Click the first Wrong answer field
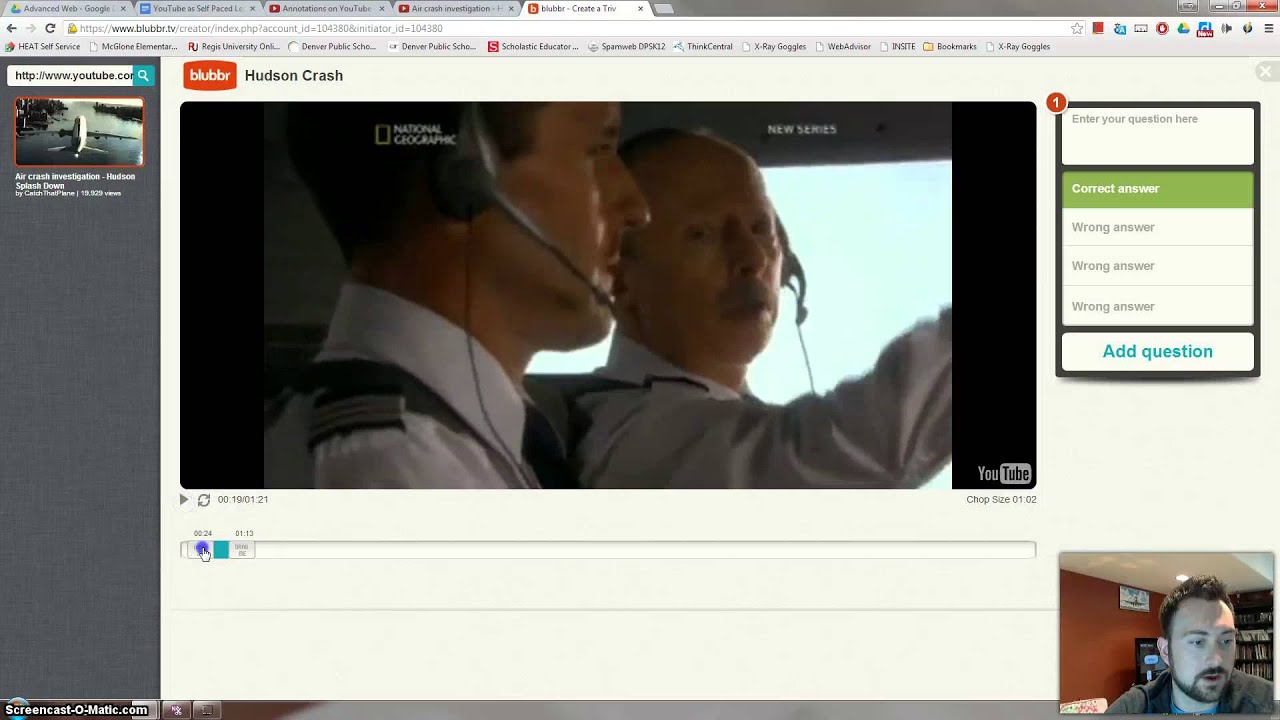Screen dimensions: 1280x720 (1157, 227)
